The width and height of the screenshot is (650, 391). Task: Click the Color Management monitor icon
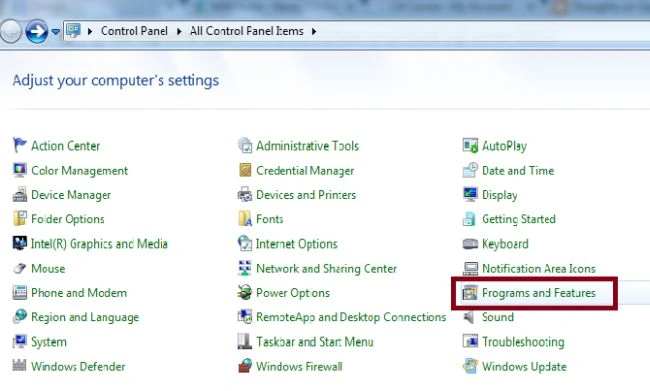pos(19,170)
